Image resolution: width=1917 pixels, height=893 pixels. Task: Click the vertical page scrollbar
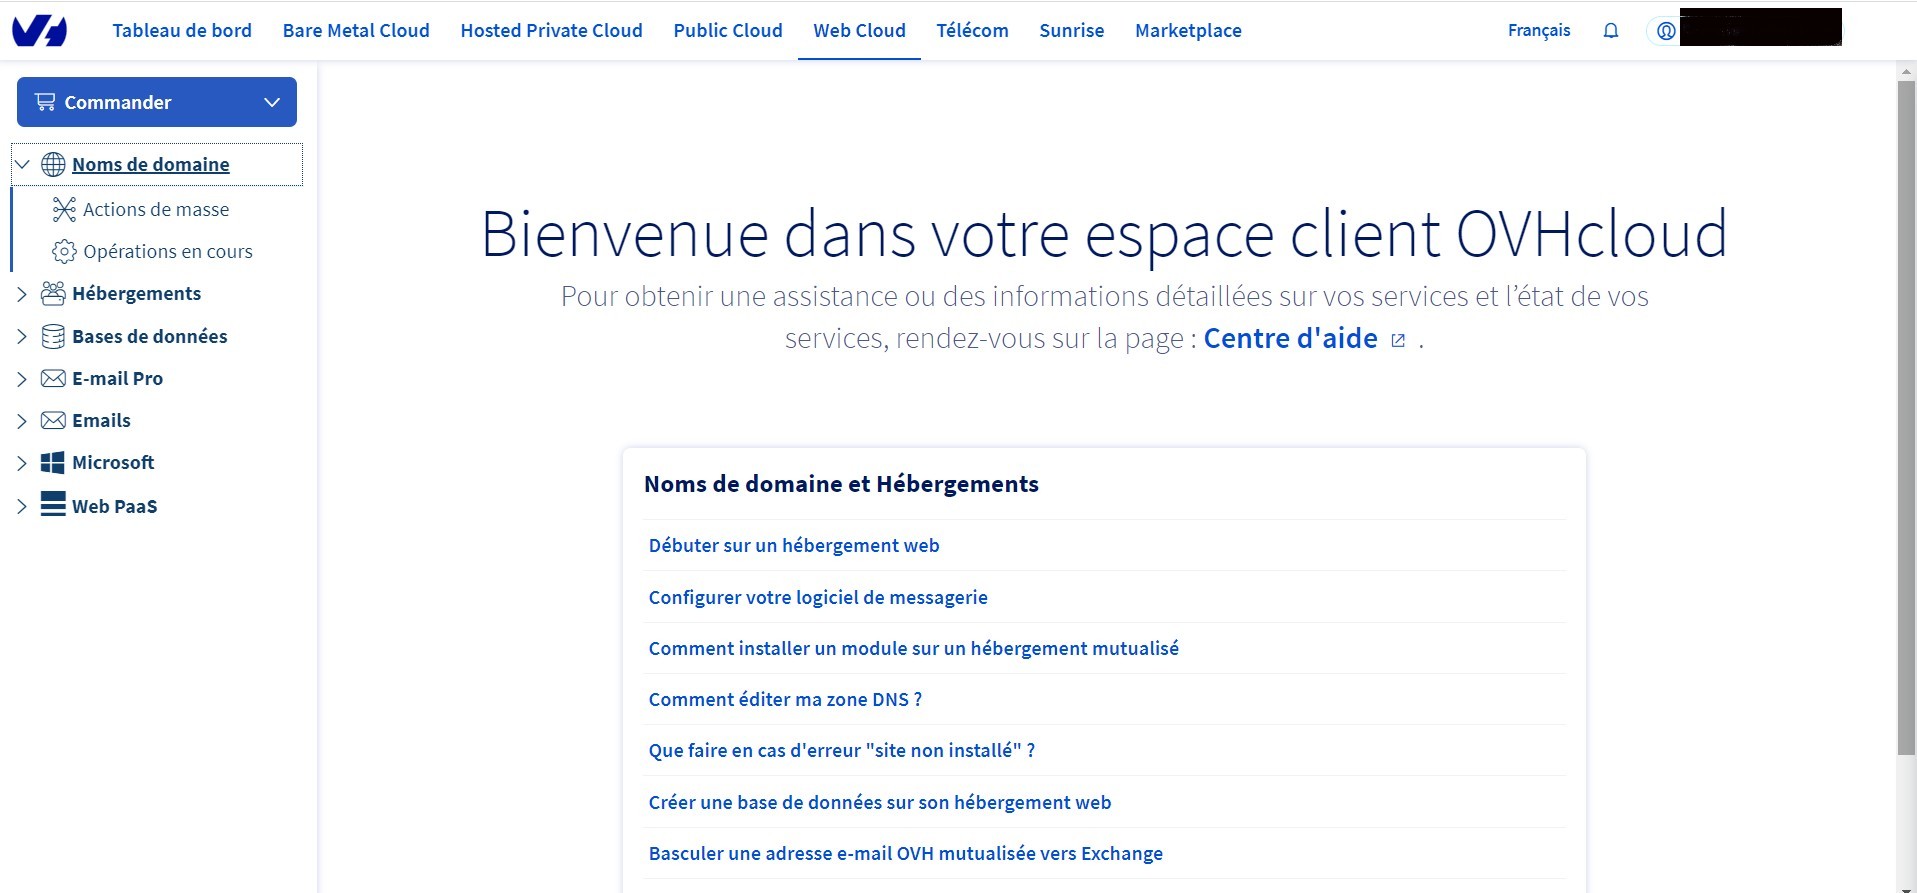click(1906, 420)
